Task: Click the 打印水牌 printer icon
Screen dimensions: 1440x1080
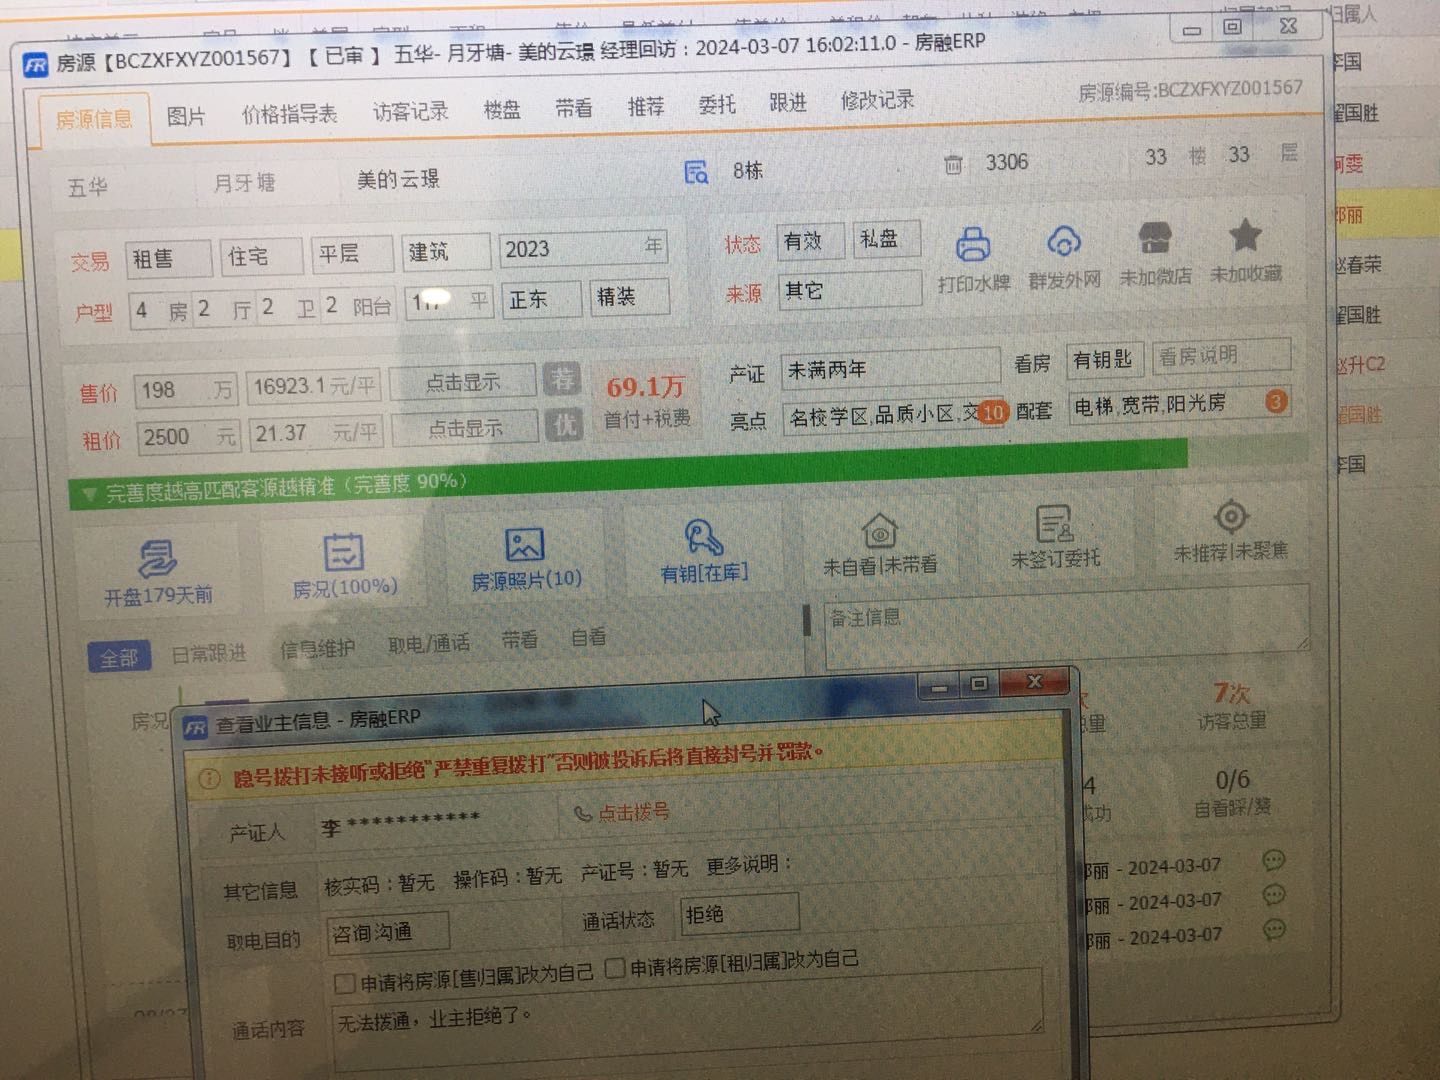Action: 973,244
